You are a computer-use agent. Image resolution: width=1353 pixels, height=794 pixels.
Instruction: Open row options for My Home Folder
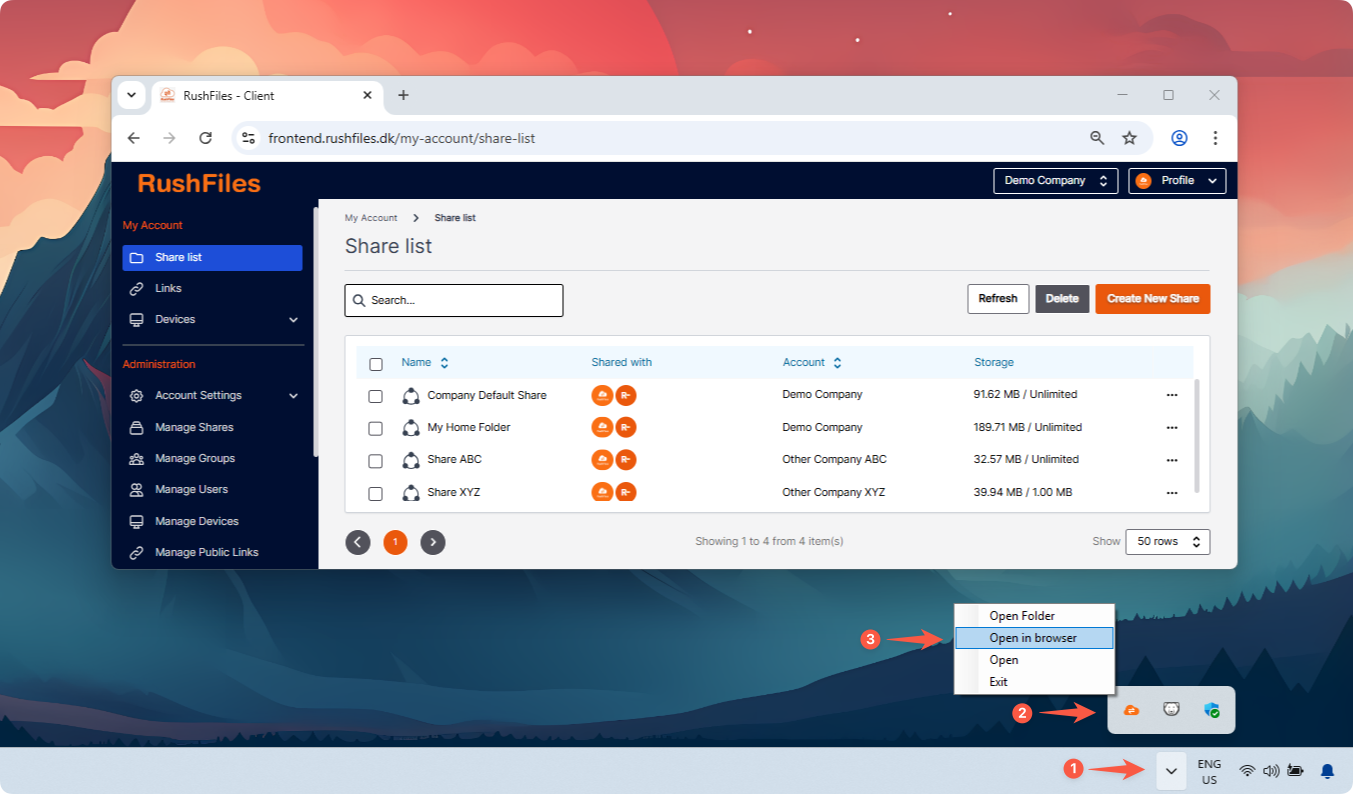(1172, 427)
